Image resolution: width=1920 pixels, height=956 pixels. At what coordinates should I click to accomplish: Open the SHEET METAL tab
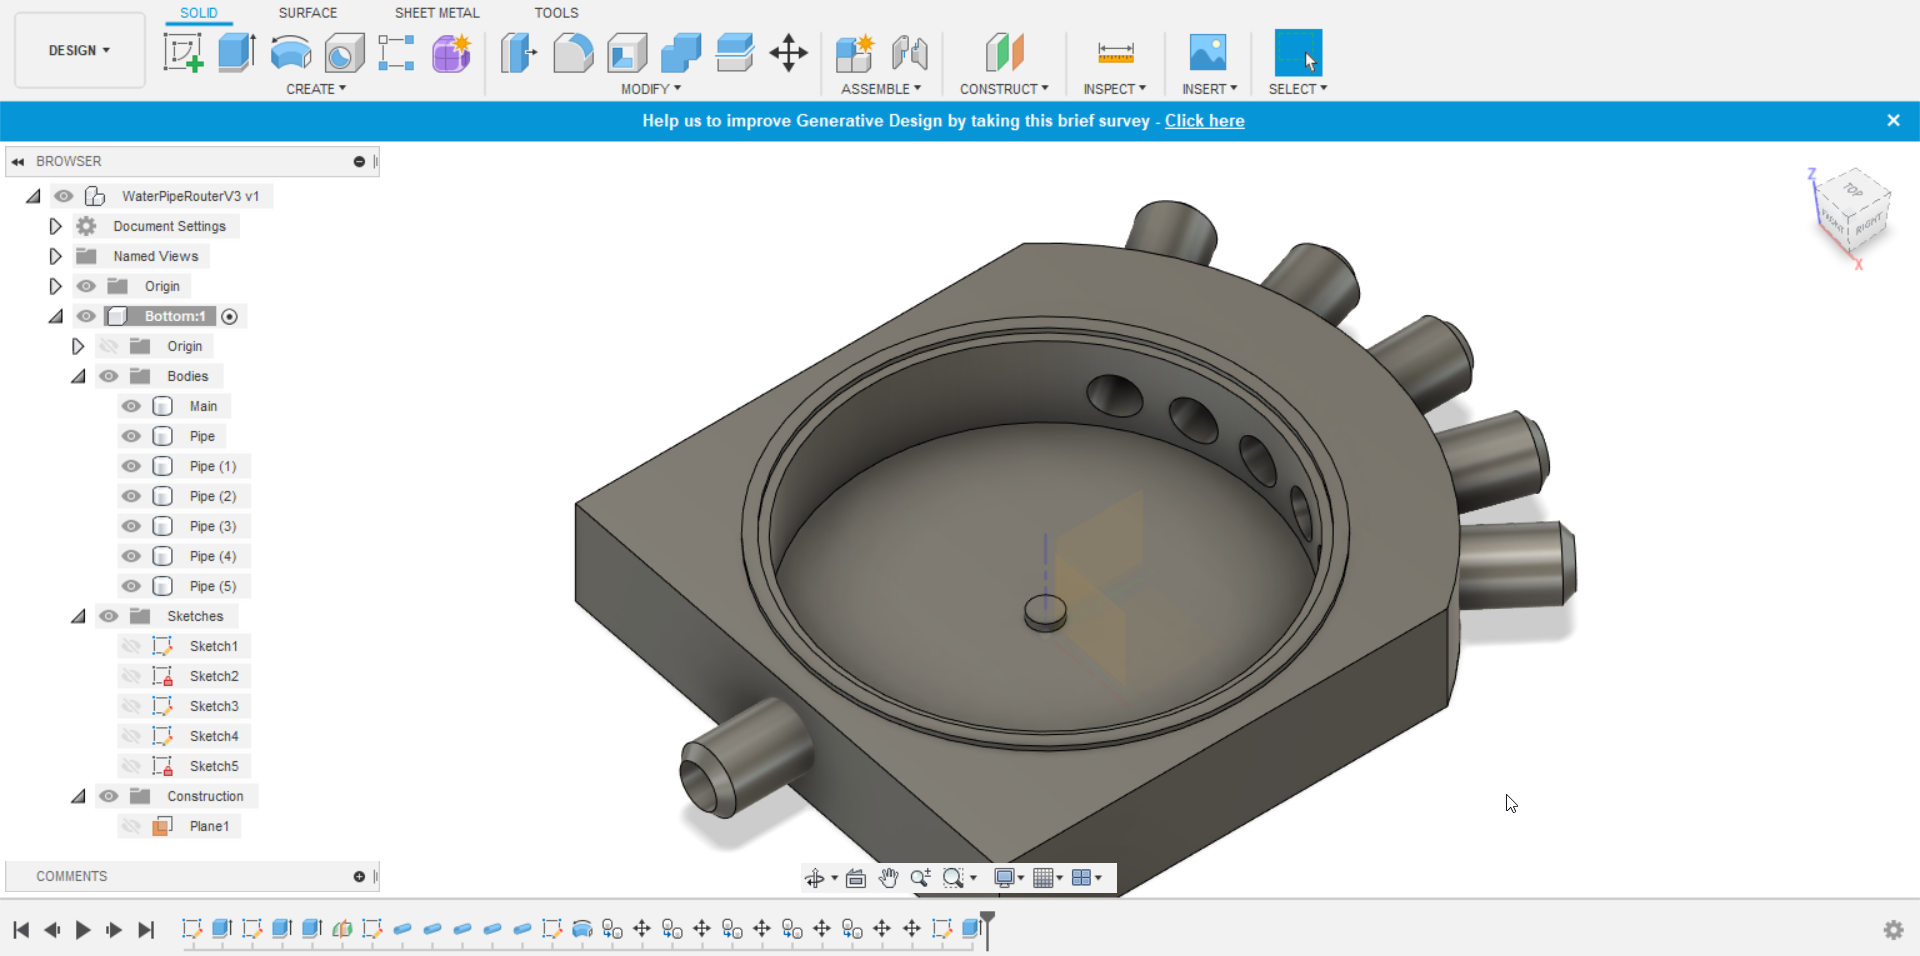pos(437,13)
